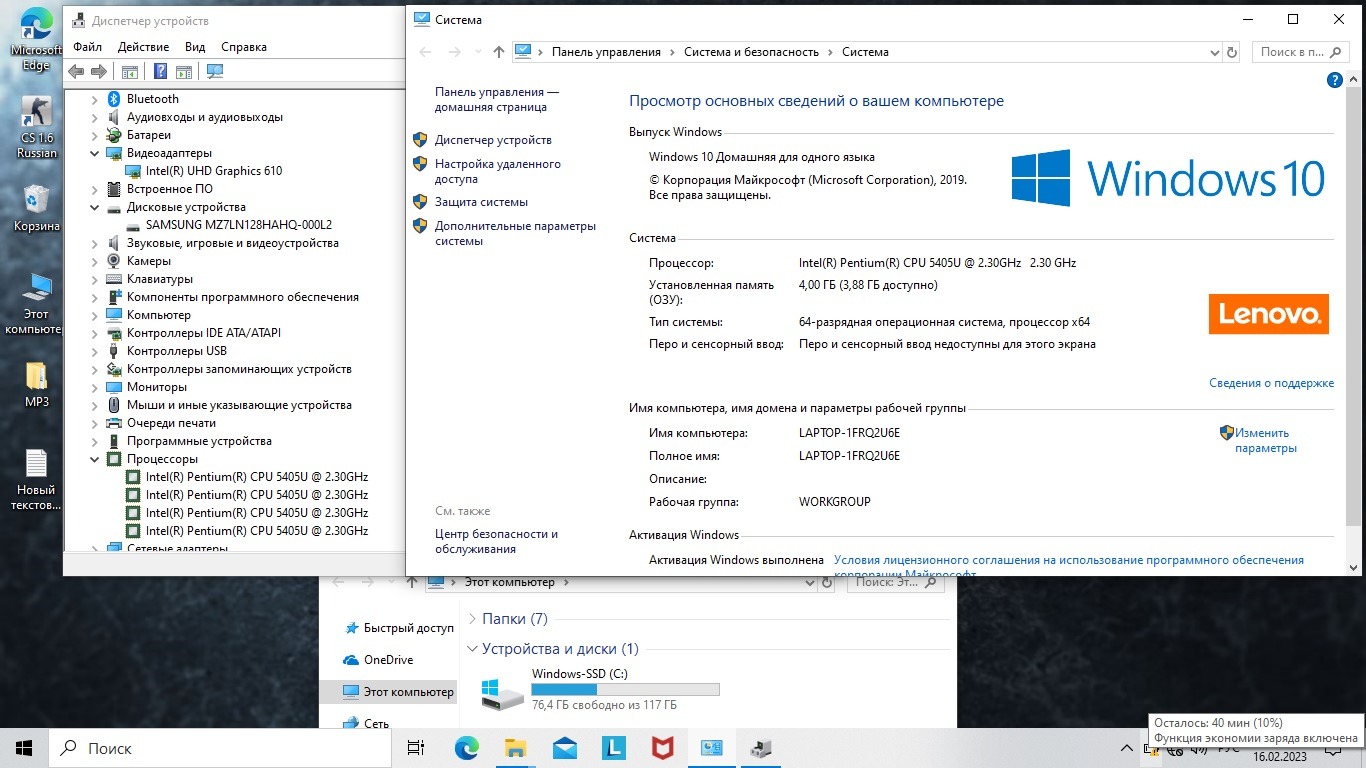Select Intel(R) UHD Graphics 610 device

tap(214, 171)
